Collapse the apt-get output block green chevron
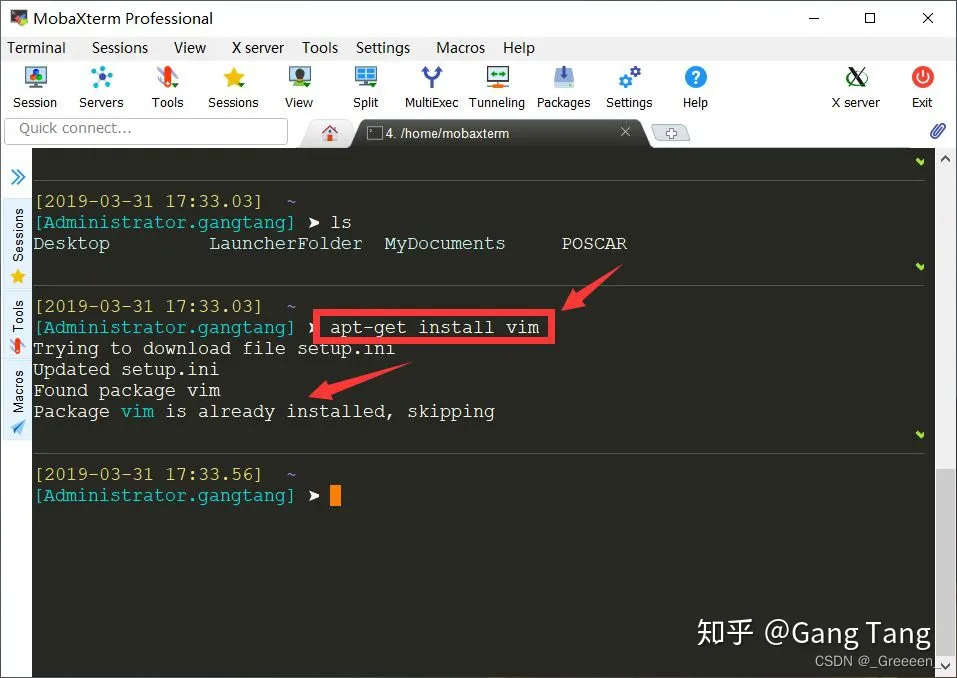The height and width of the screenshot is (678, 957). coord(920,435)
